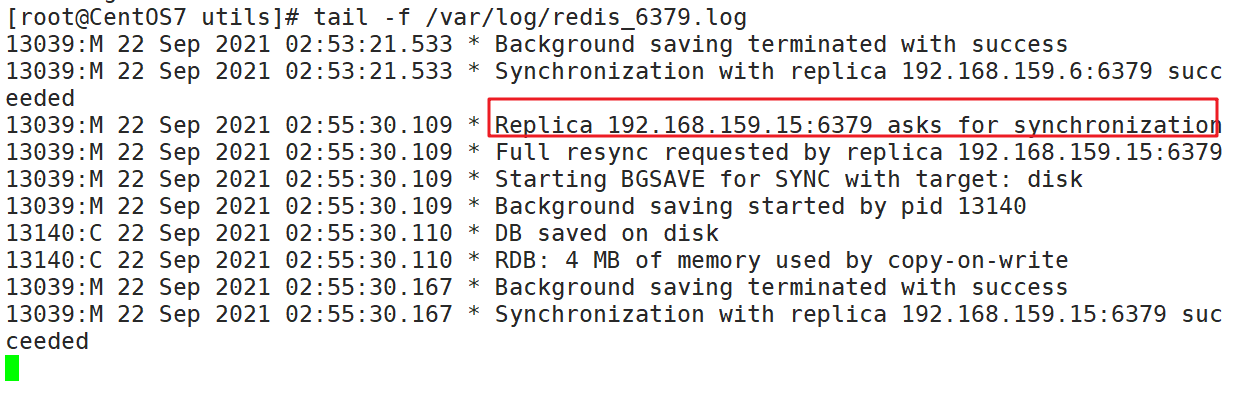This screenshot has height=404, width=1236.
Task: Click the green terminal cursor block
Action: tap(12, 369)
